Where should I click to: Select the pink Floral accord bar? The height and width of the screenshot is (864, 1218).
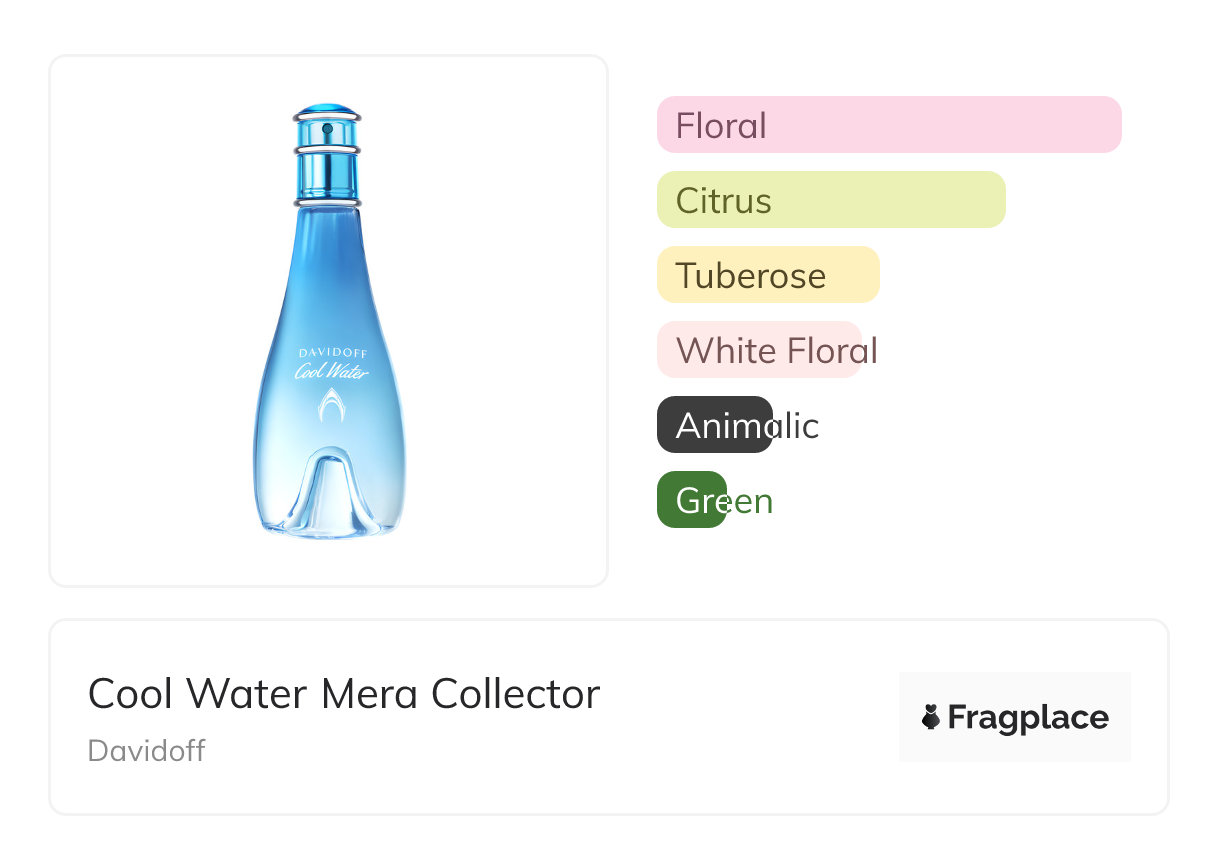click(x=889, y=125)
